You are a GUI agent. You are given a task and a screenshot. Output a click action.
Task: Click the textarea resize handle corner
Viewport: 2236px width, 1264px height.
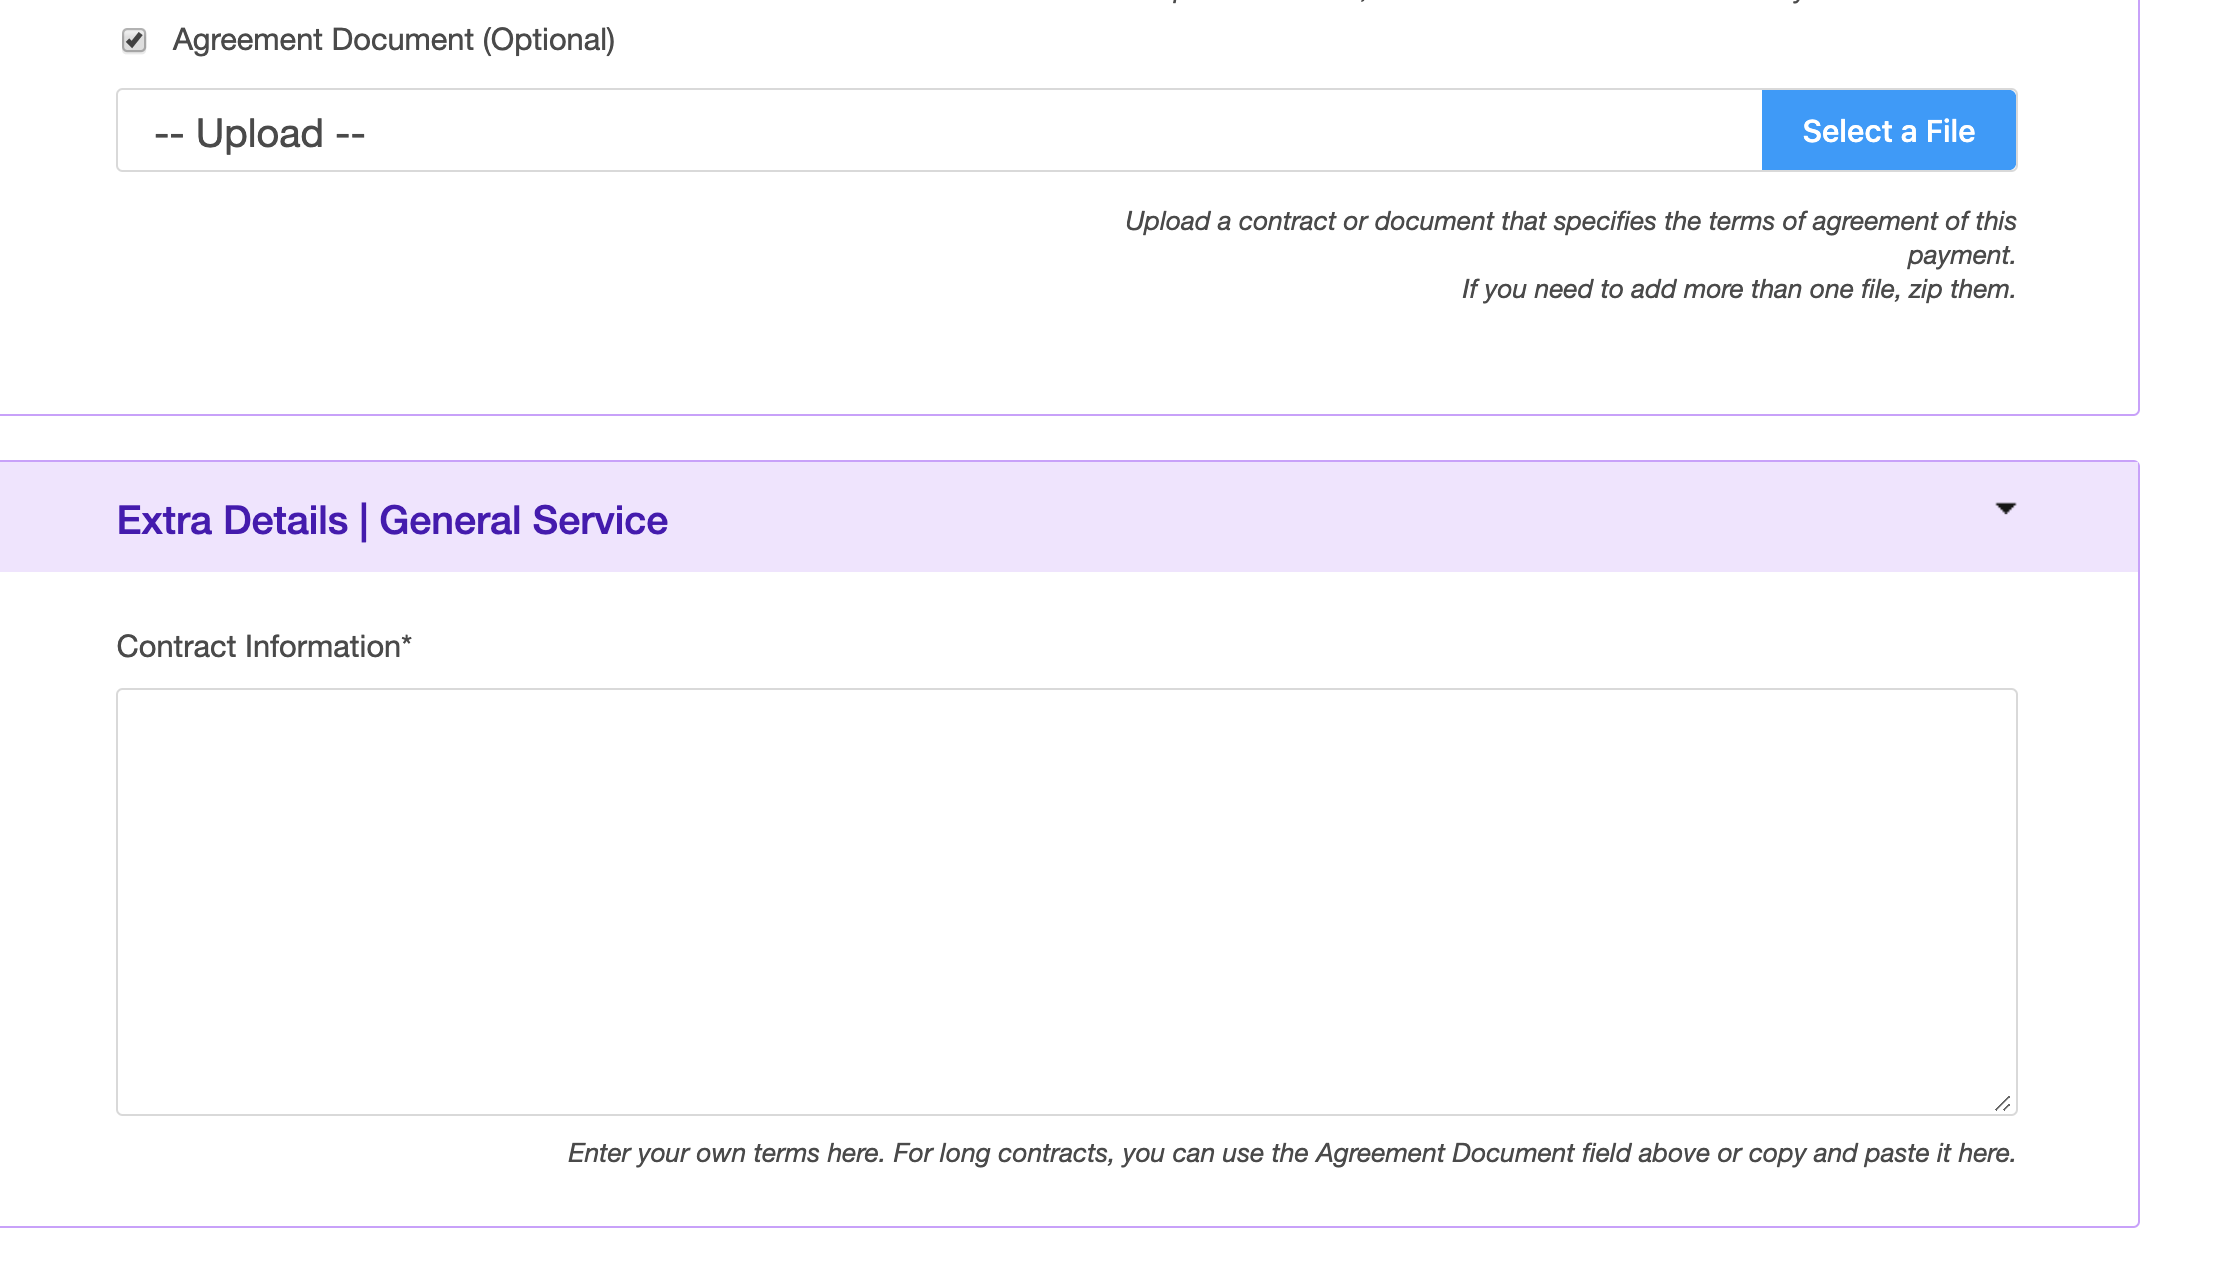[x=2002, y=1103]
